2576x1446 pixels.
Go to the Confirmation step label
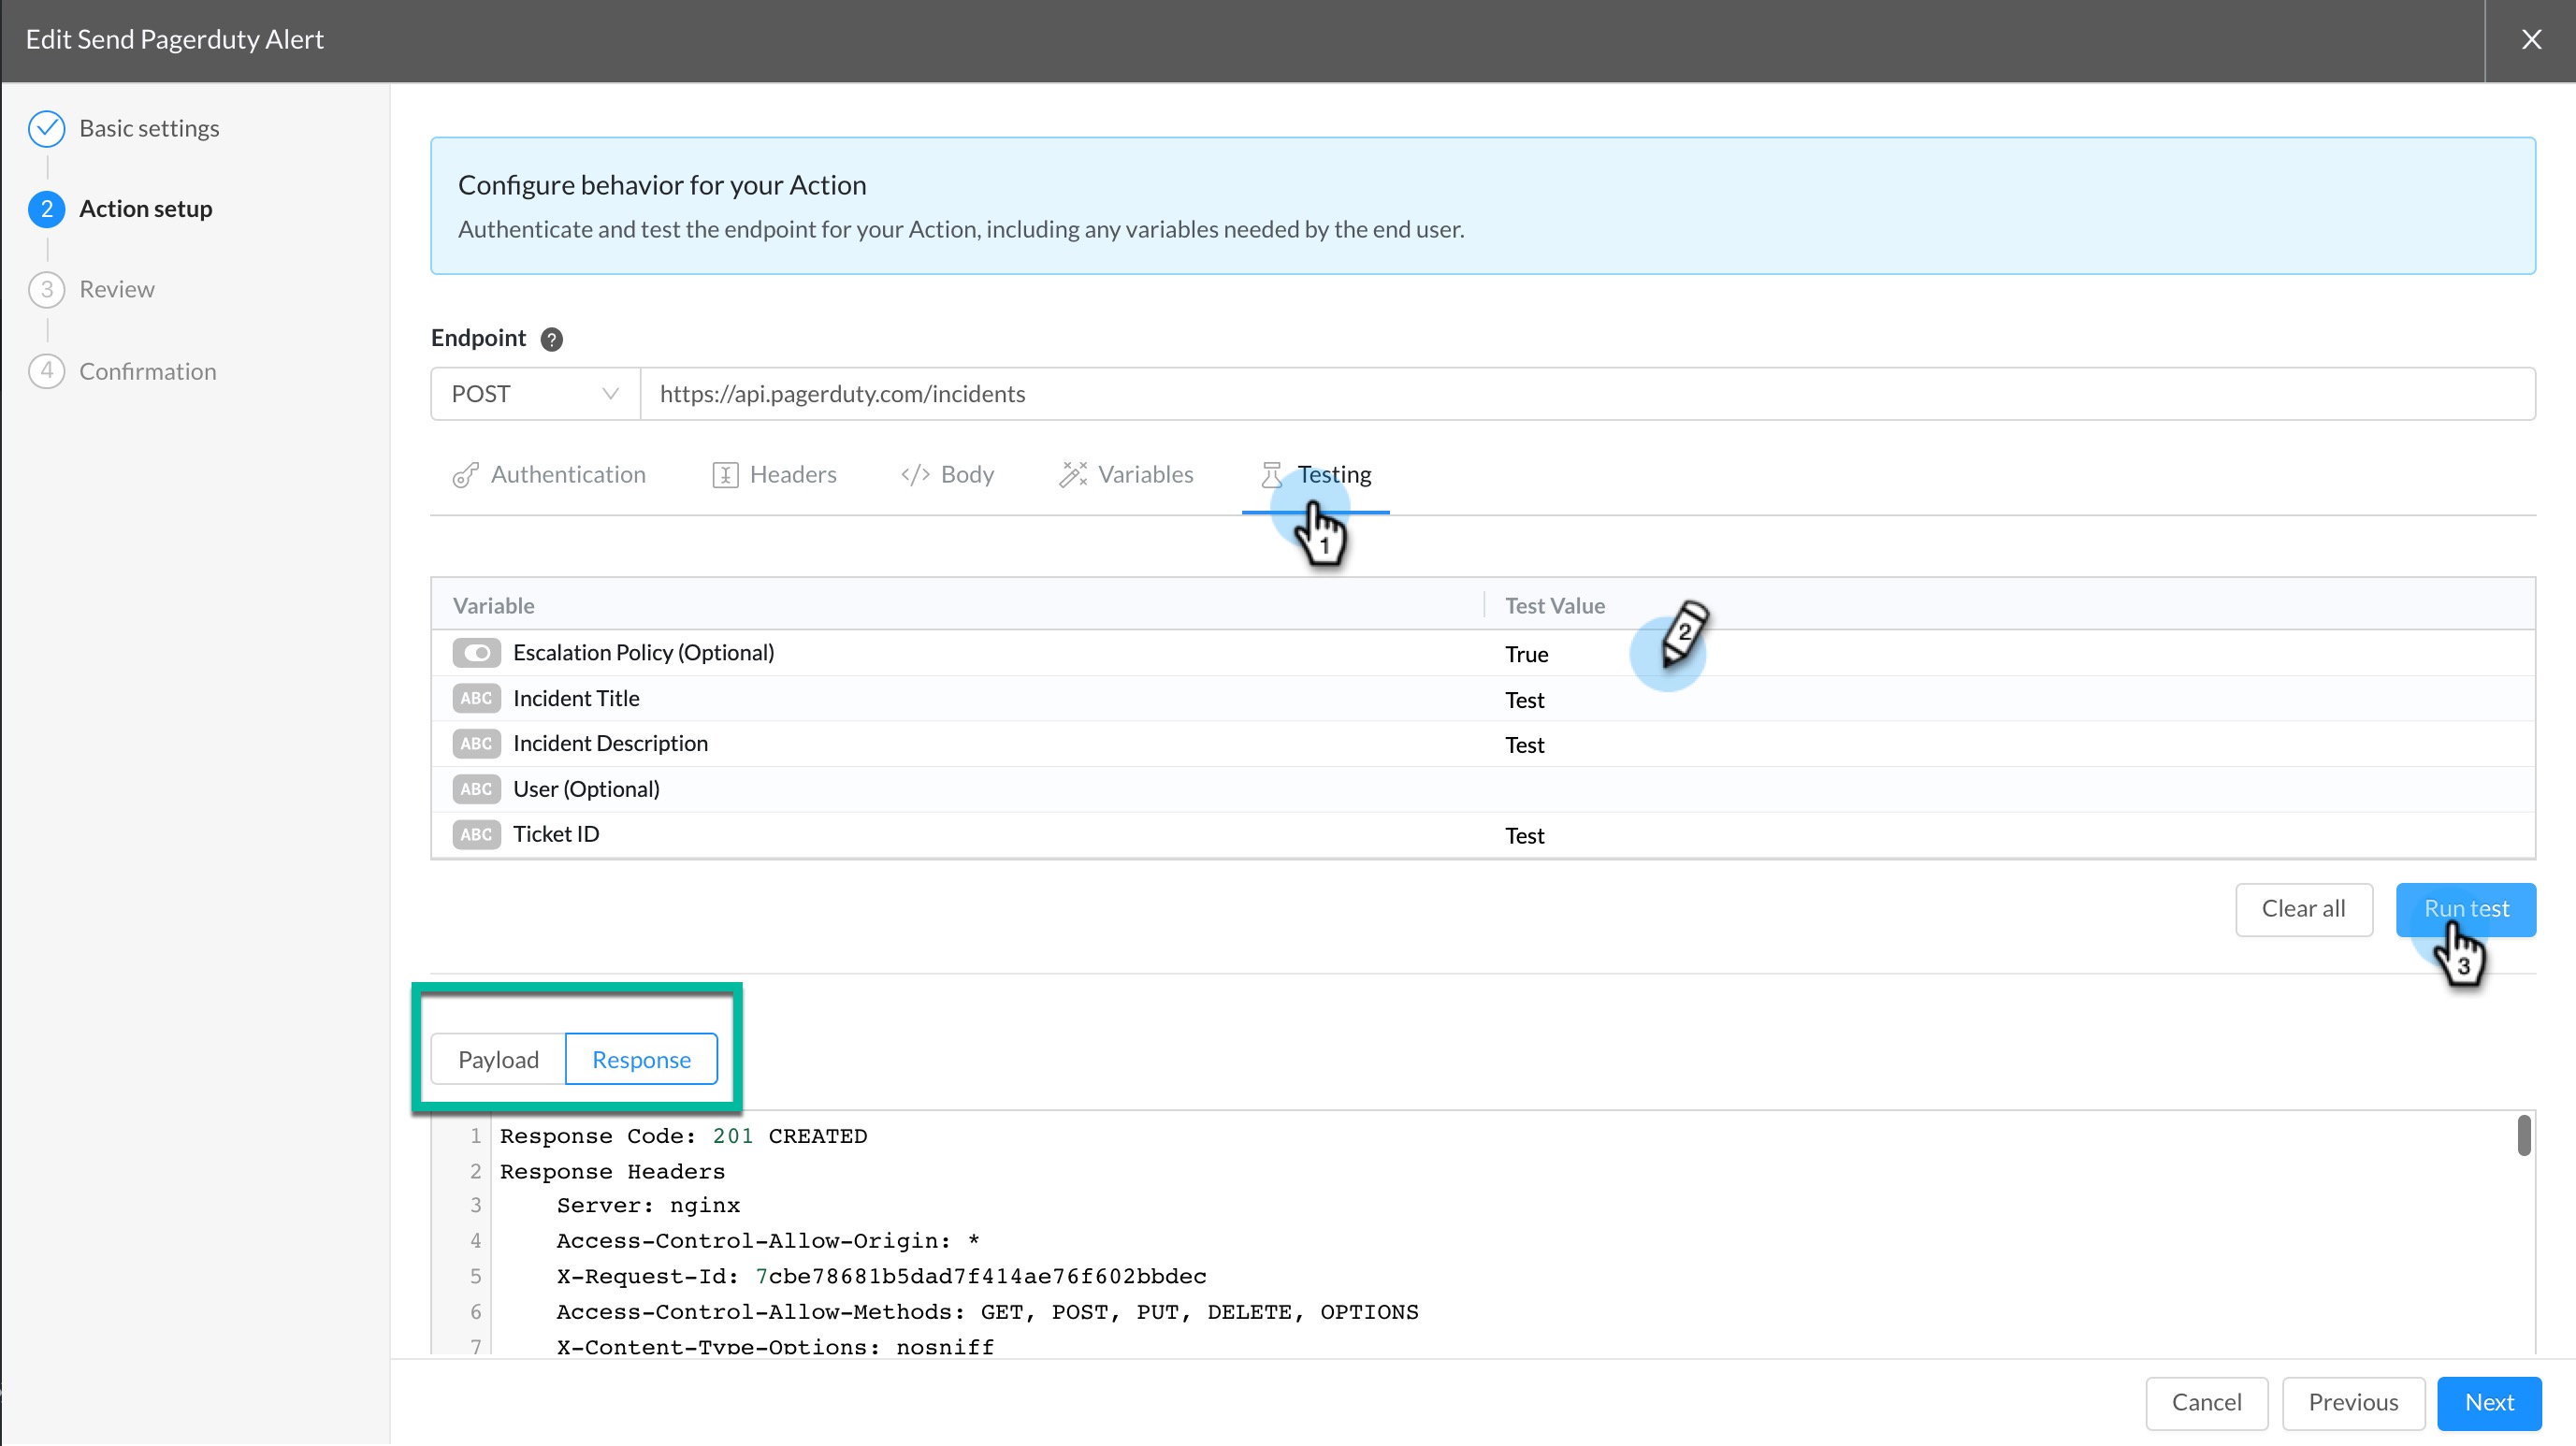(148, 372)
